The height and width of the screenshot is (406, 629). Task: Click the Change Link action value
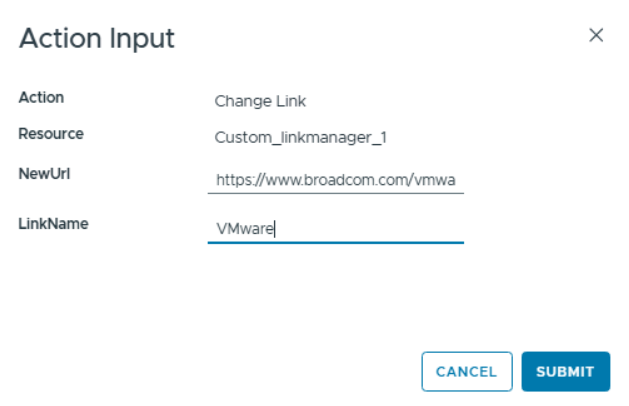click(x=260, y=101)
